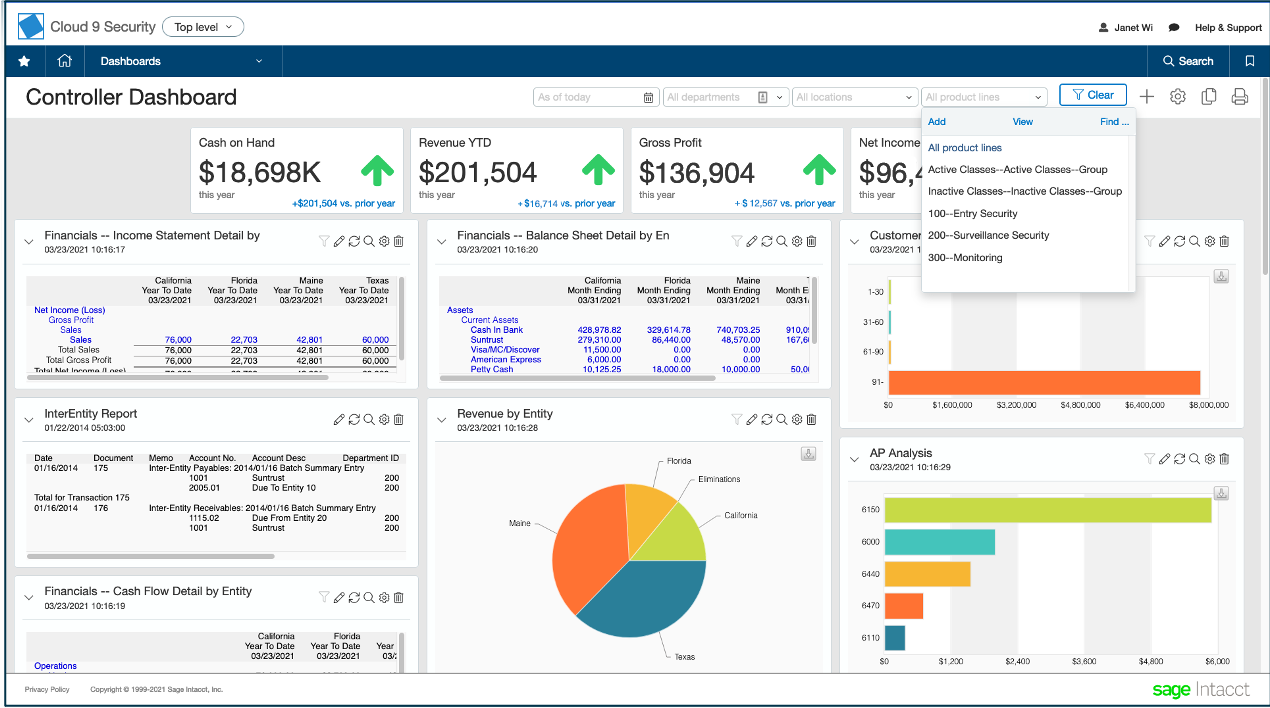Viewport: 1270px width, 708px height.
Task: Choose Active Classes--Active Classes--Group option
Action: (x=1018, y=169)
